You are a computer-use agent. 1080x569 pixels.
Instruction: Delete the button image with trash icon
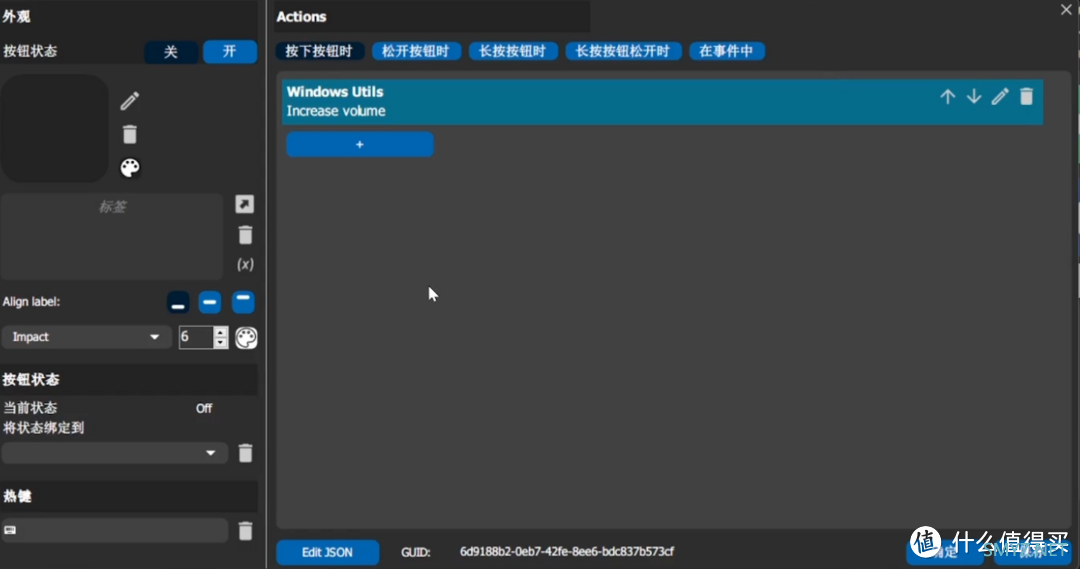pyautogui.click(x=129, y=134)
